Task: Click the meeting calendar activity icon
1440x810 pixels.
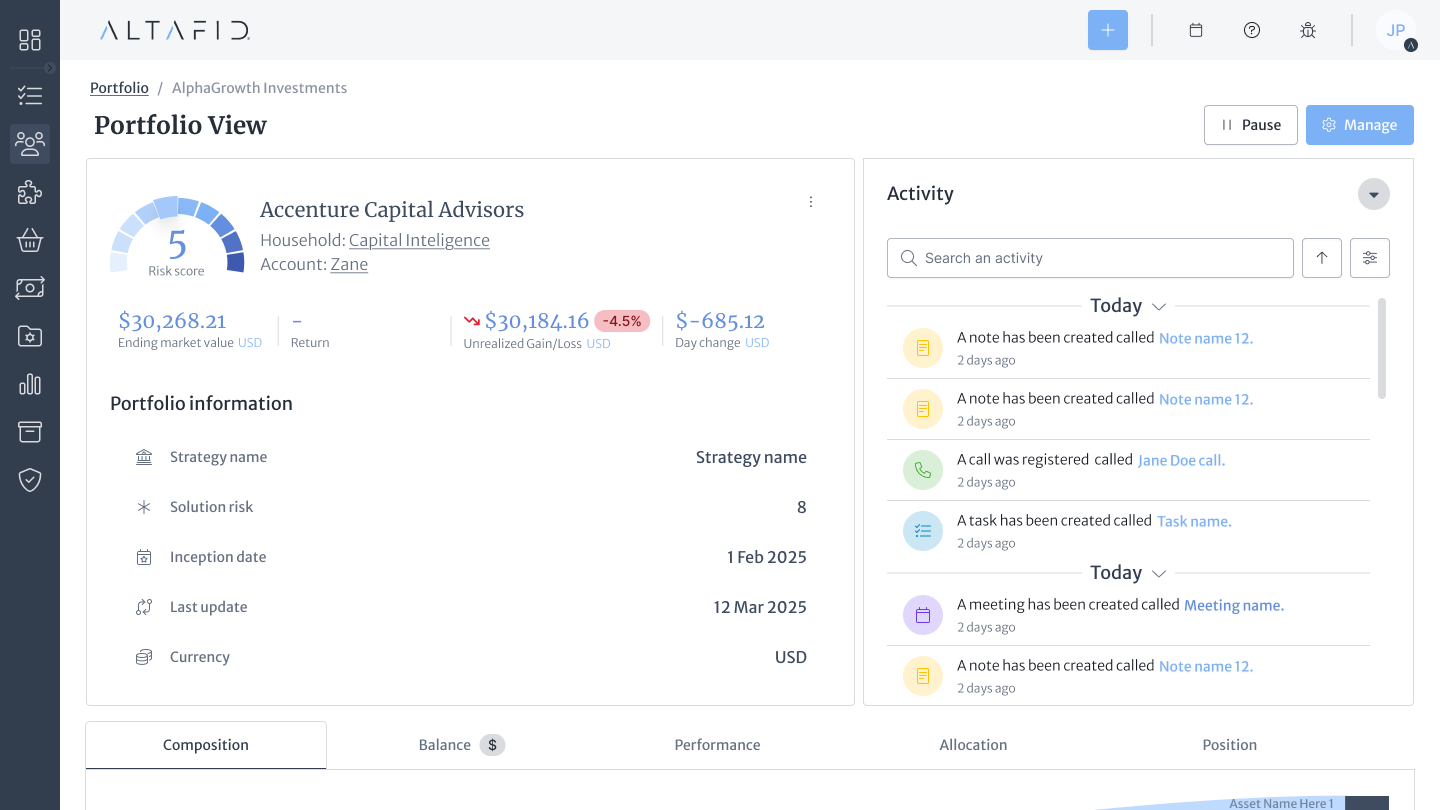Action: coord(923,615)
